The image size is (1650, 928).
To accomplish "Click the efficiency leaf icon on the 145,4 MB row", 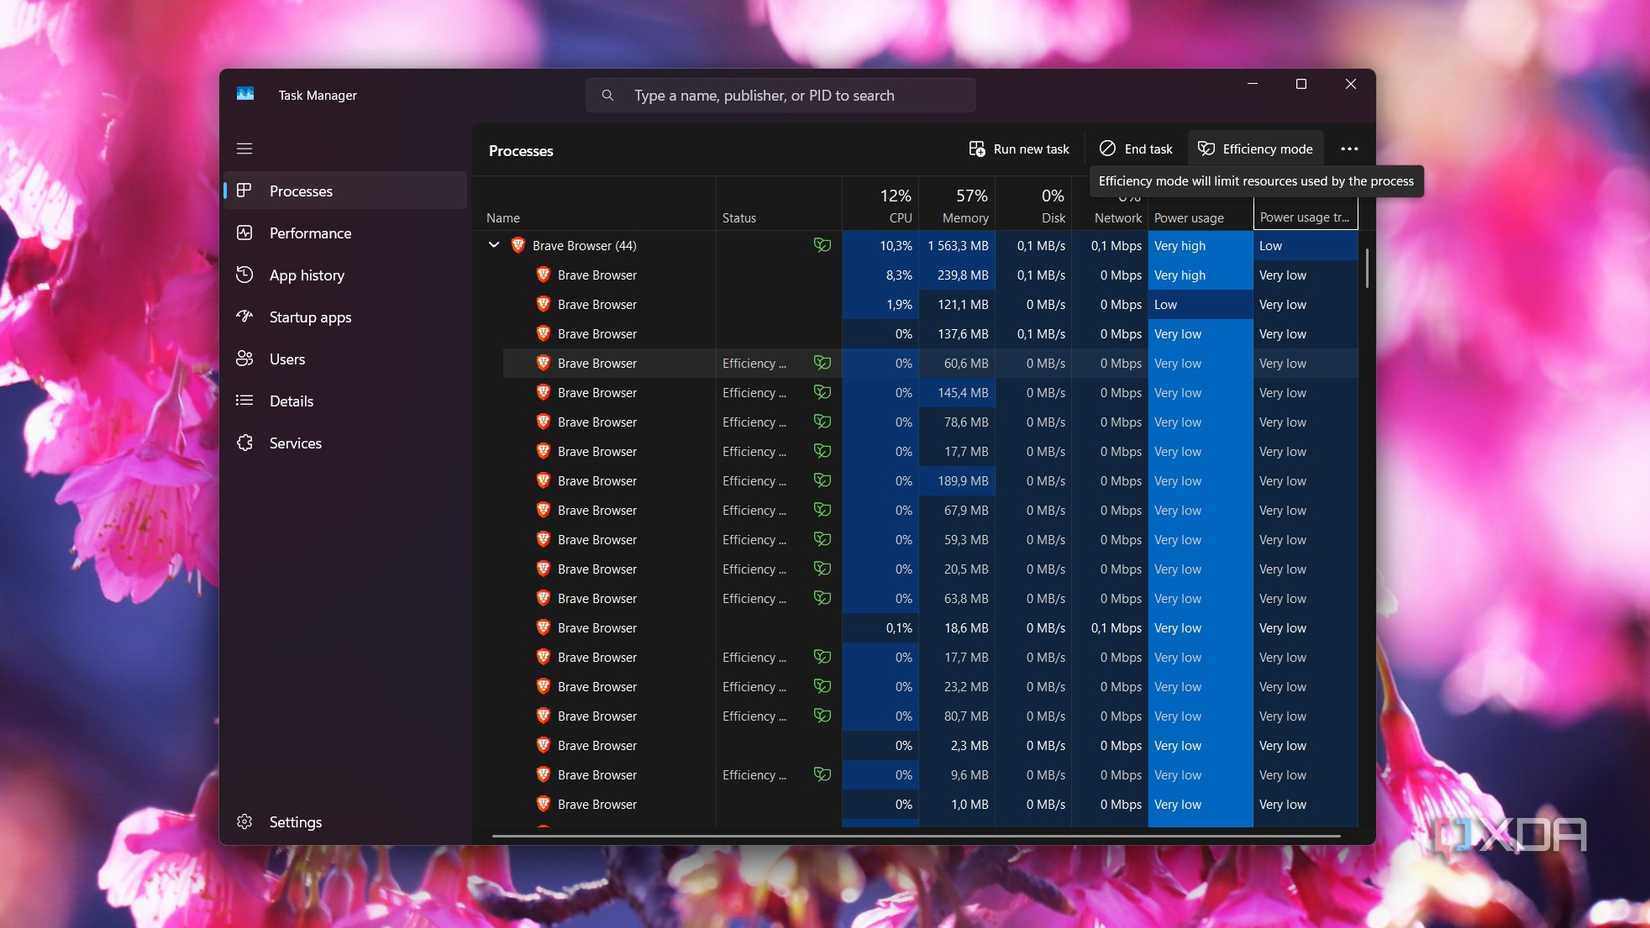I will tap(822, 392).
